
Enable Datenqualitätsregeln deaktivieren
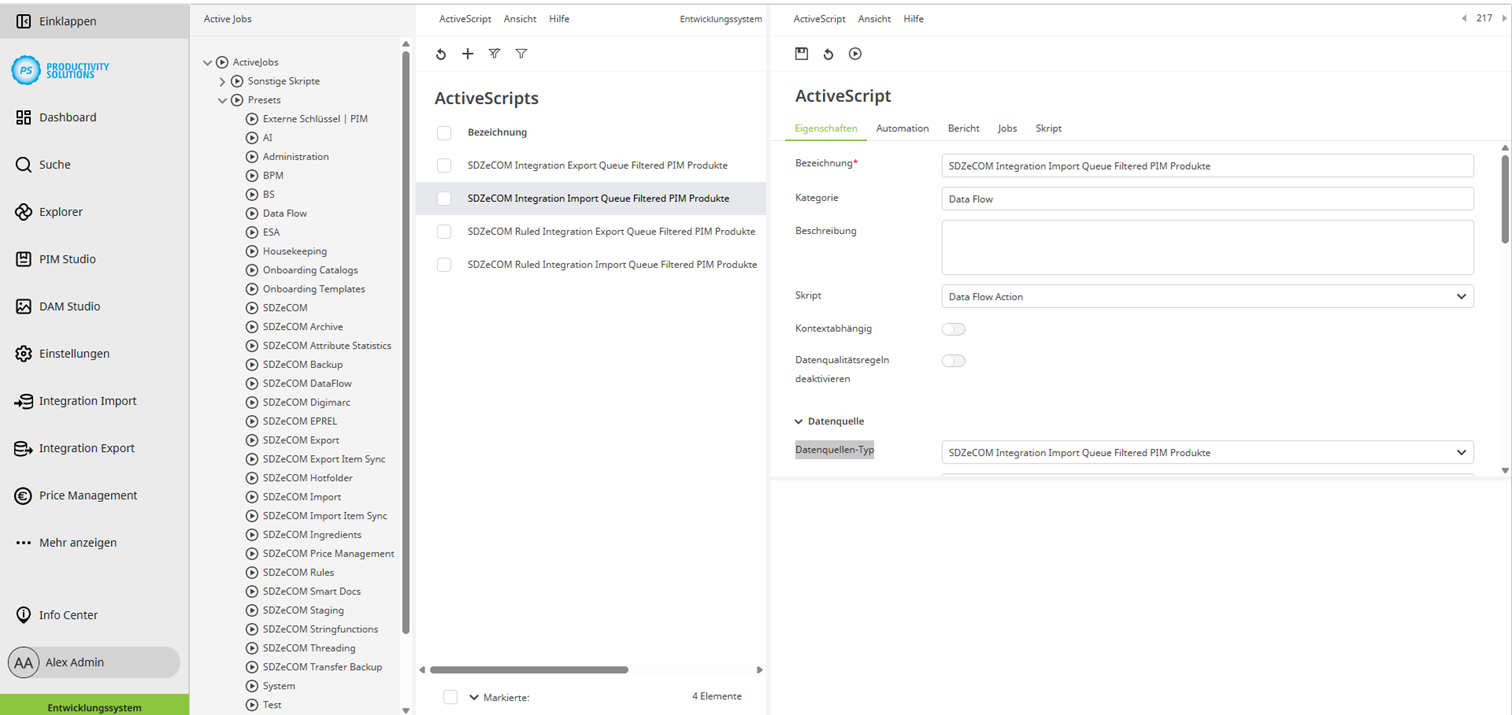[x=953, y=361]
